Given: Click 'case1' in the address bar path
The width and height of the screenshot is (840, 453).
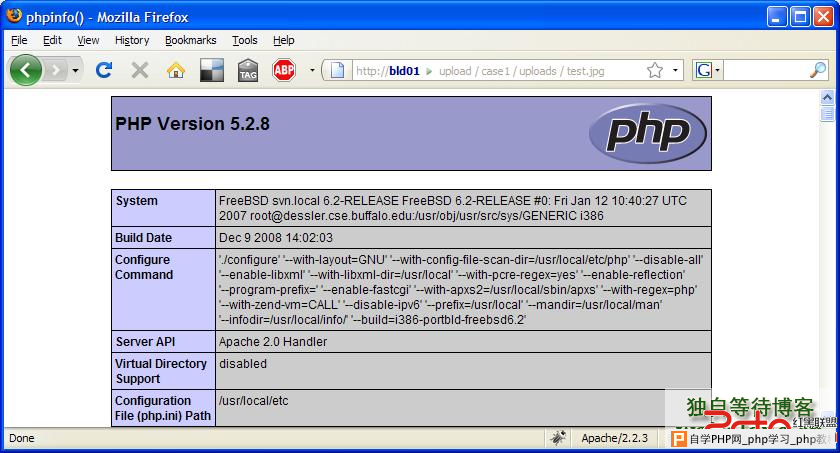Looking at the screenshot, I should pos(496,71).
